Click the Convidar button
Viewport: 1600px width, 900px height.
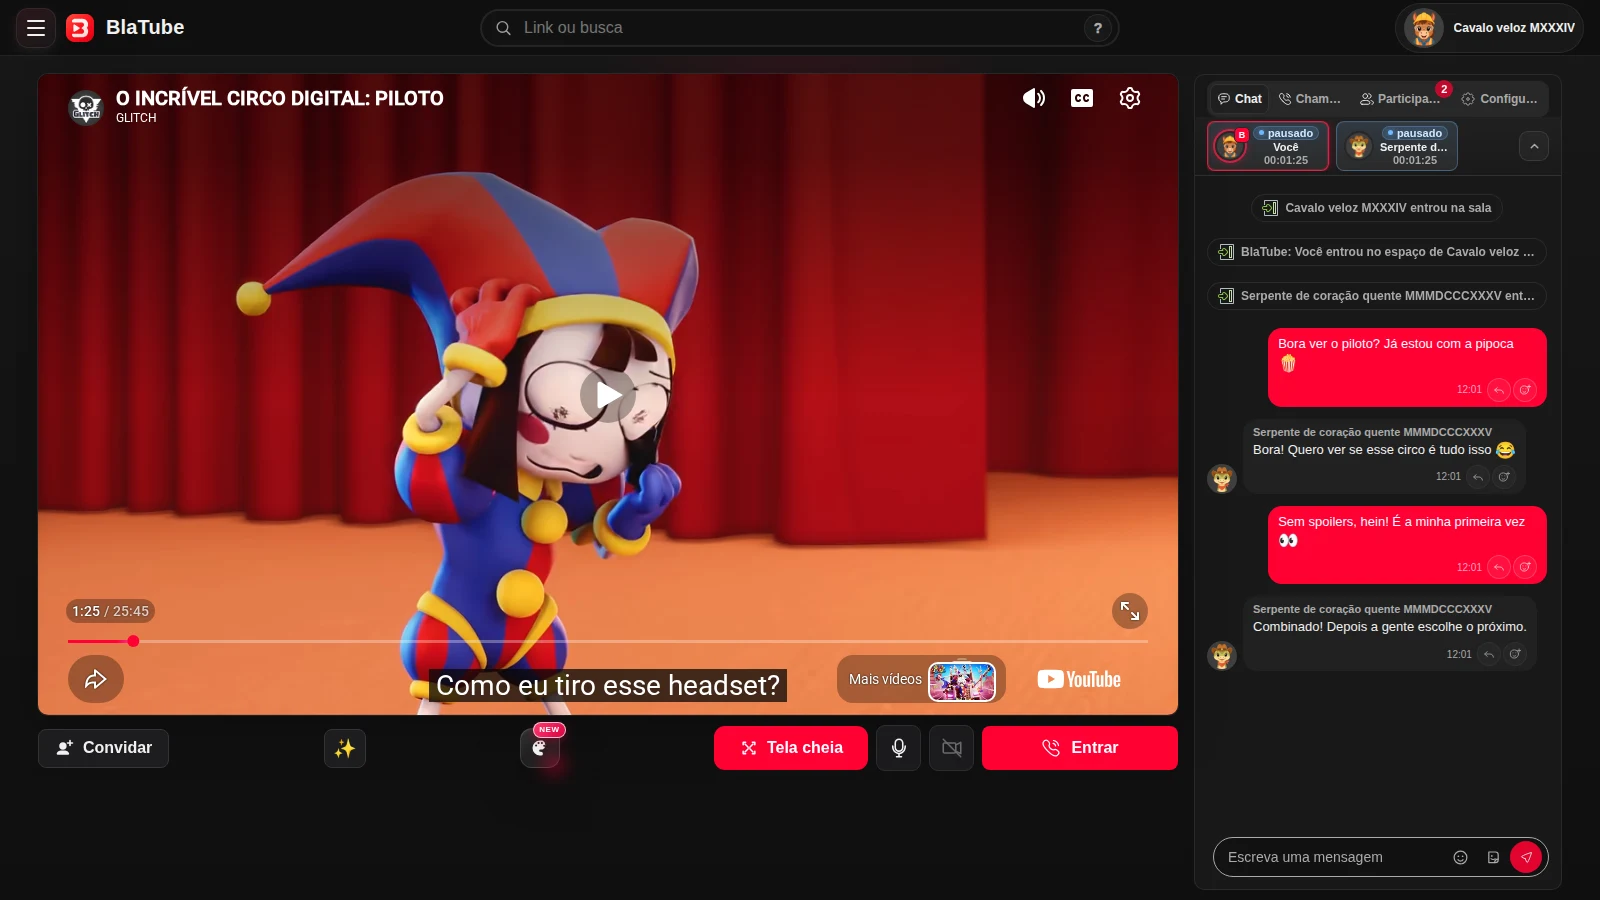103,748
